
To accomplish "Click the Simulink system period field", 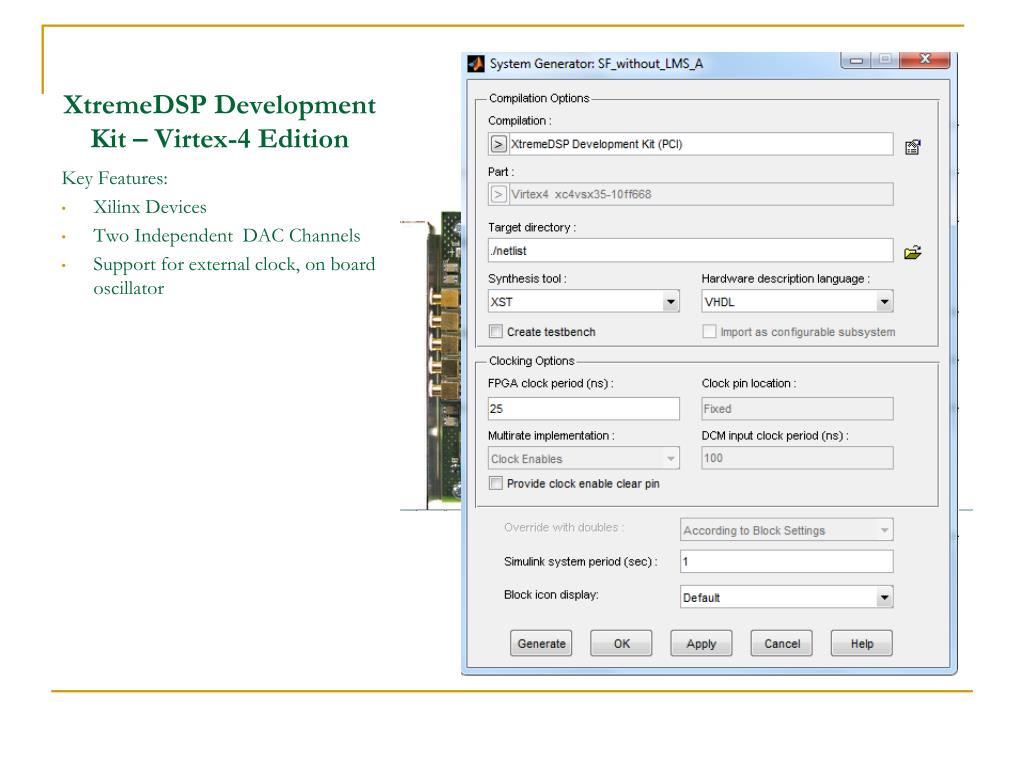I will click(786, 562).
